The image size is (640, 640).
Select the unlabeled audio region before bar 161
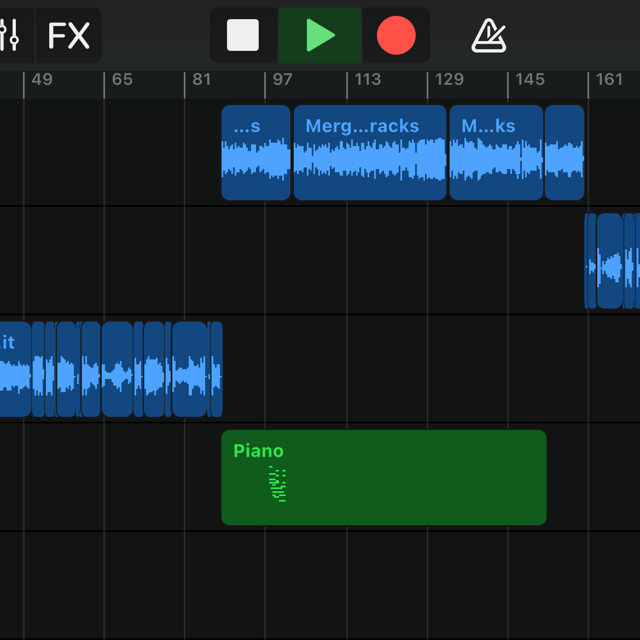pyautogui.click(x=564, y=153)
